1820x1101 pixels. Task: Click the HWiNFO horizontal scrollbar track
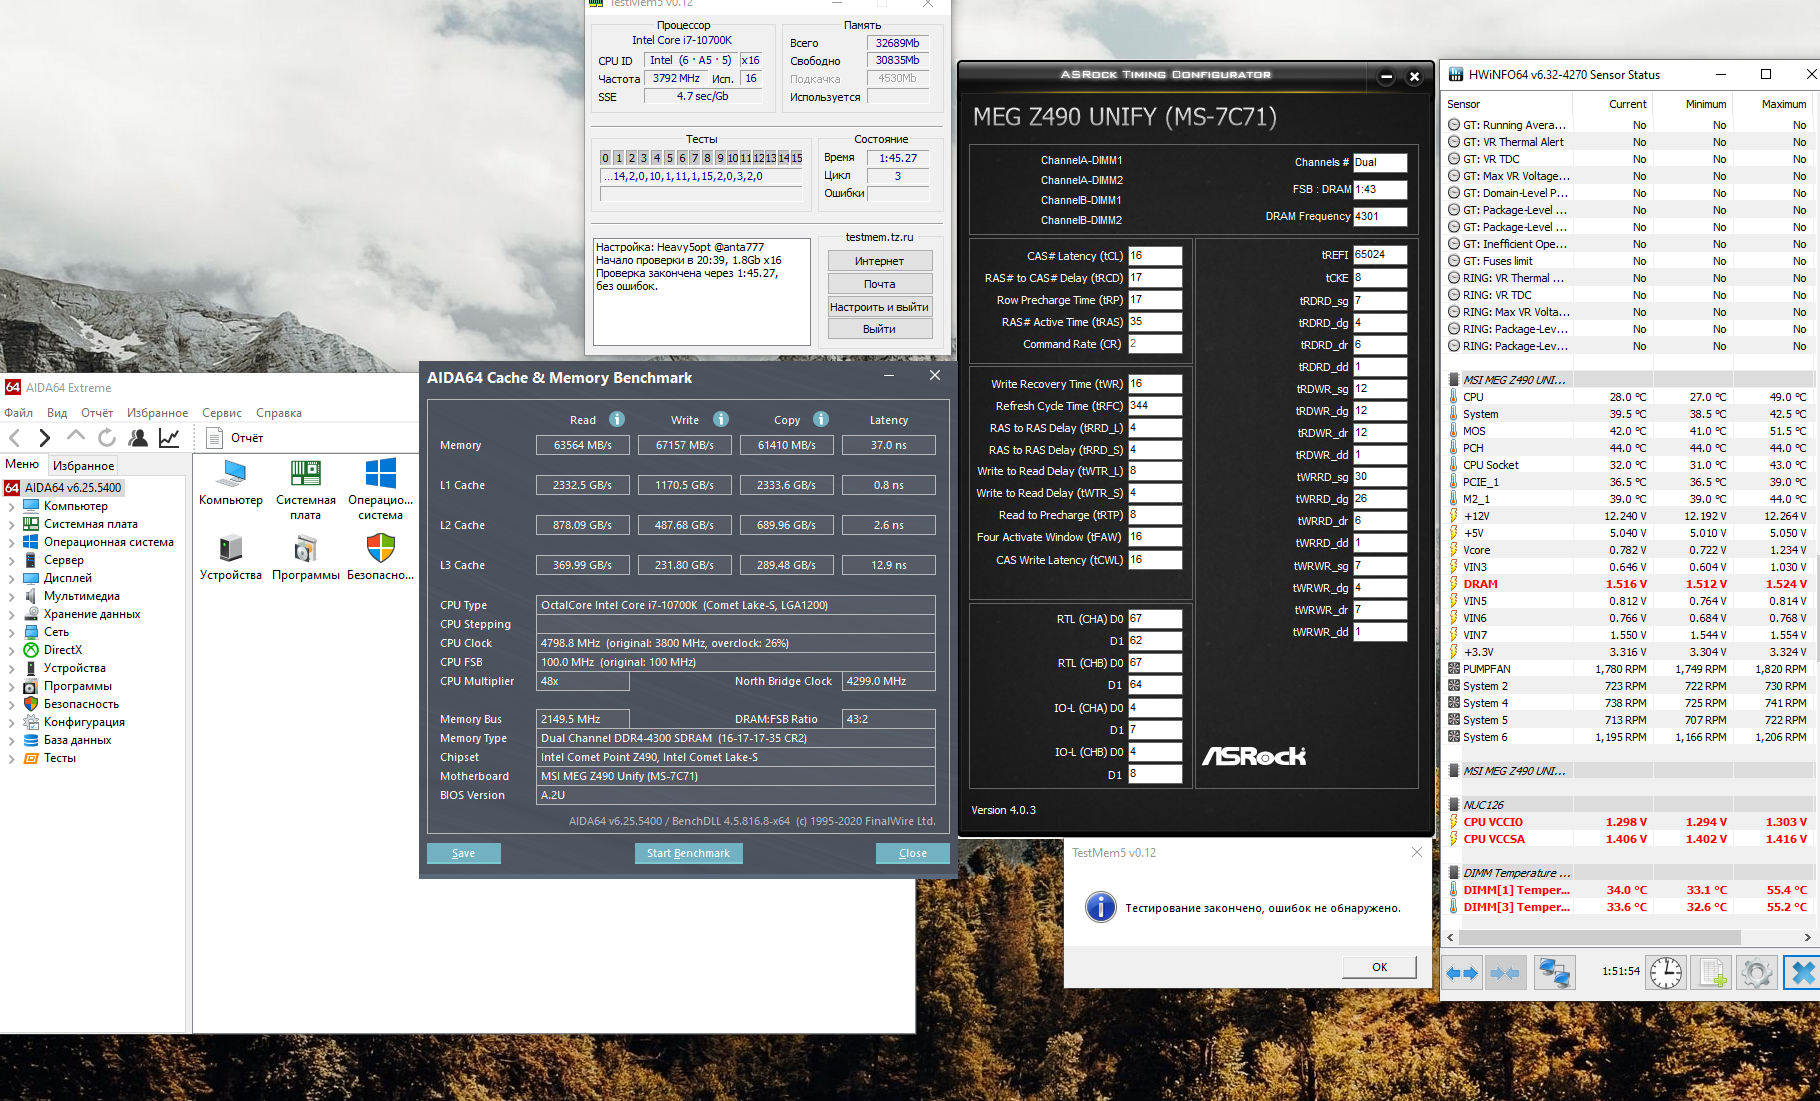[x=1627, y=937]
